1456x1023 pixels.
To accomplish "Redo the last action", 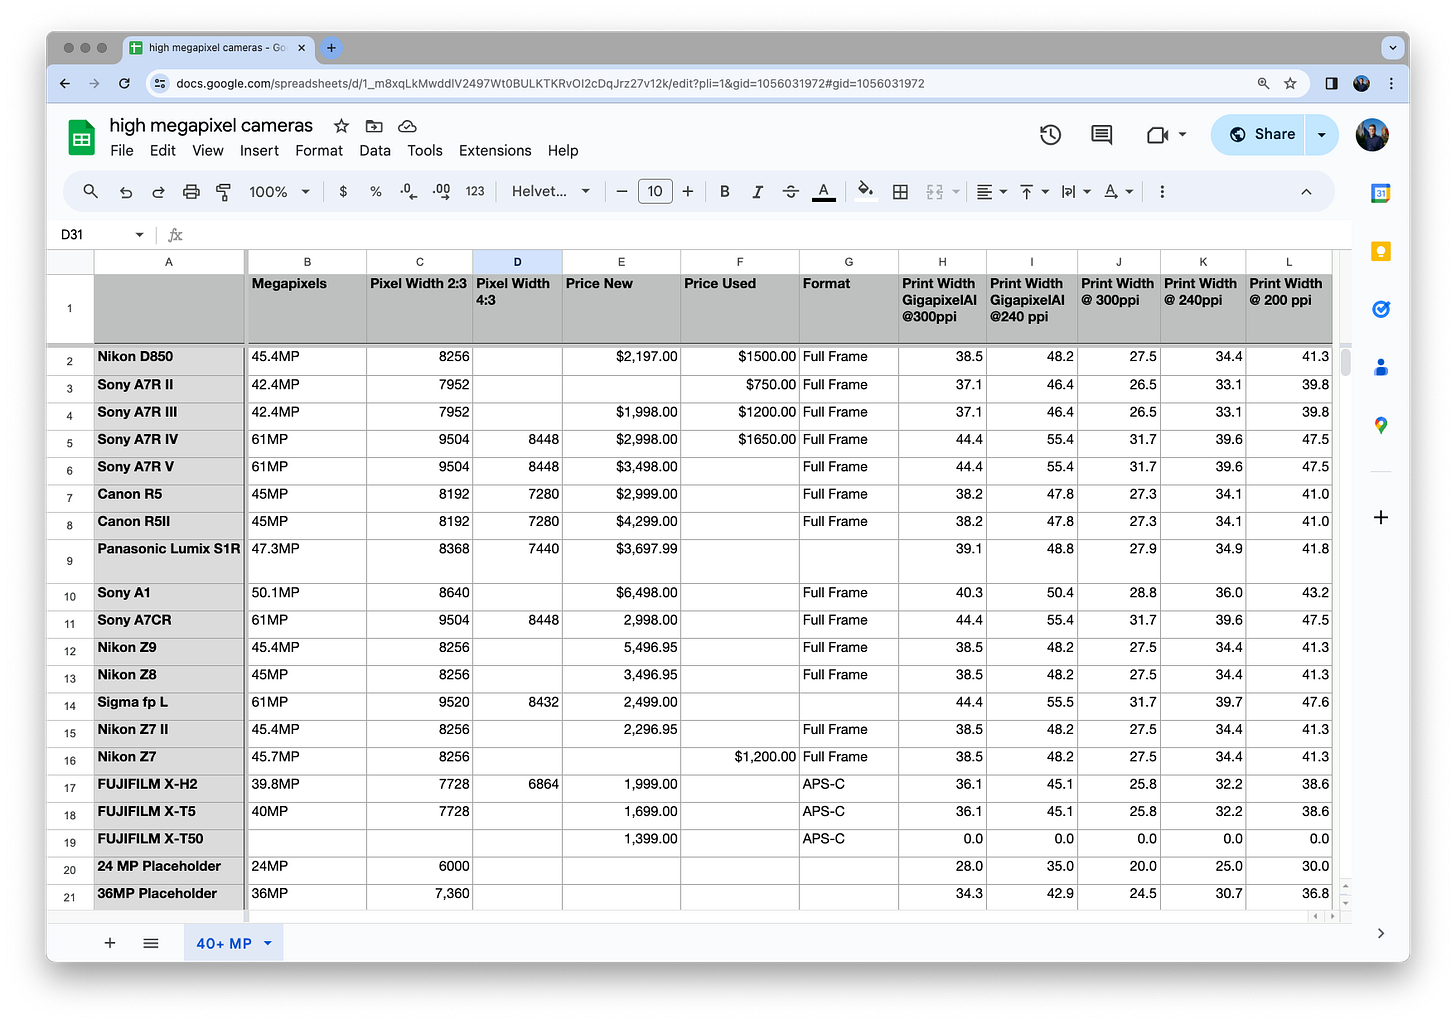I will 158,191.
